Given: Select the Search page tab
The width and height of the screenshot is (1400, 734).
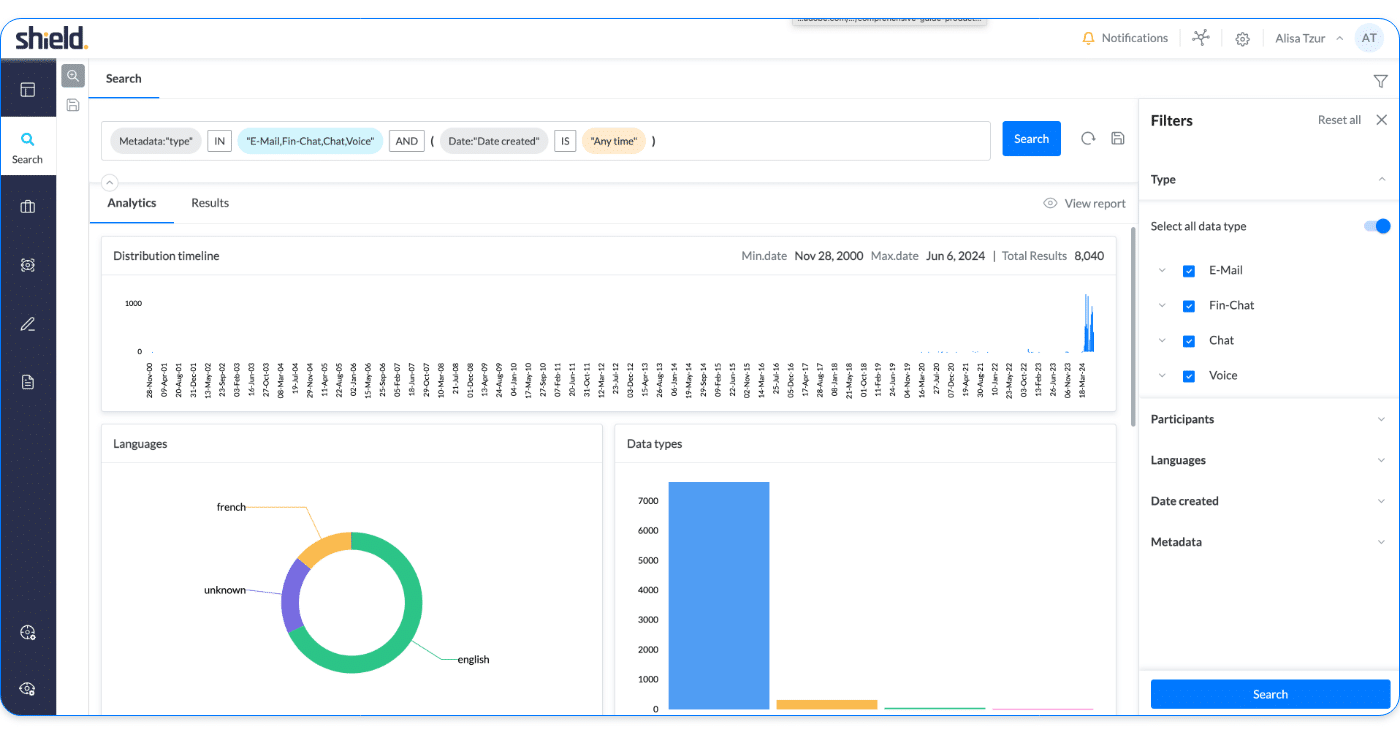Looking at the screenshot, I should (124, 78).
